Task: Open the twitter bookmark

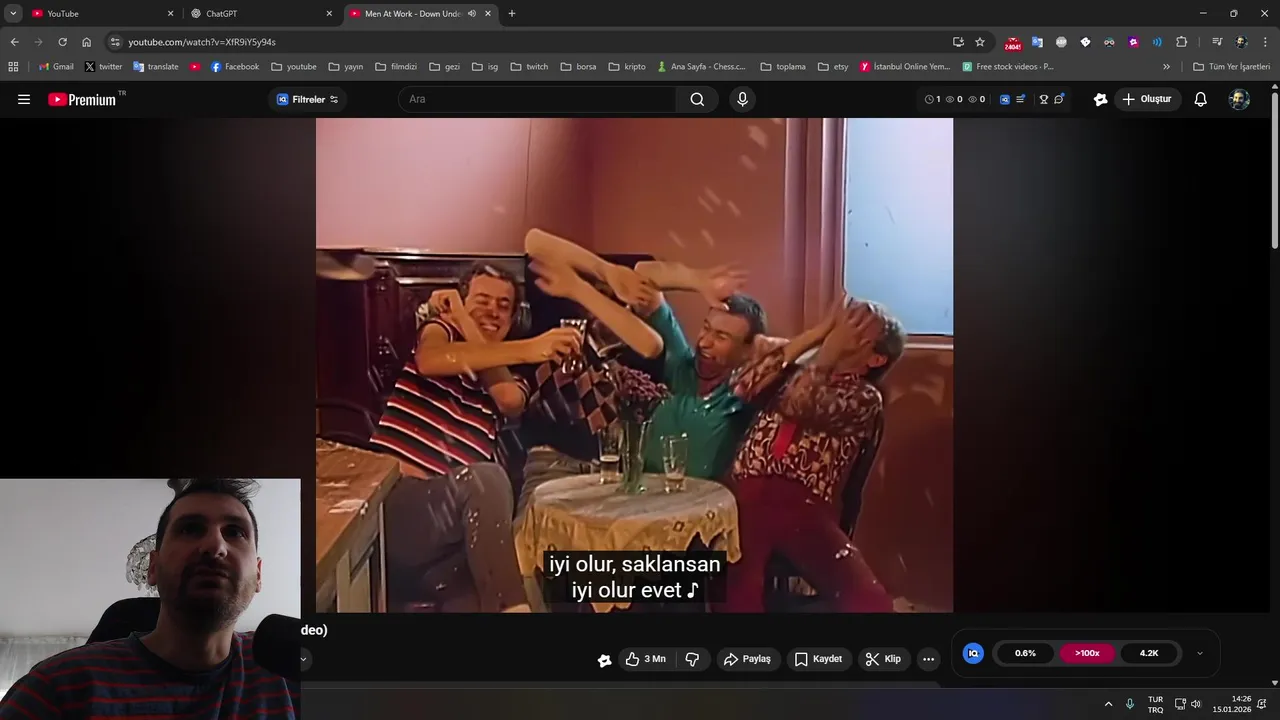Action: 103,67
